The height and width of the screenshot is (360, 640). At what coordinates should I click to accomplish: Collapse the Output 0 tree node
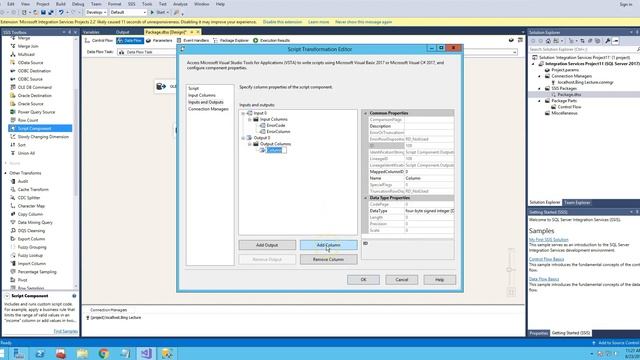pyautogui.click(x=243, y=138)
